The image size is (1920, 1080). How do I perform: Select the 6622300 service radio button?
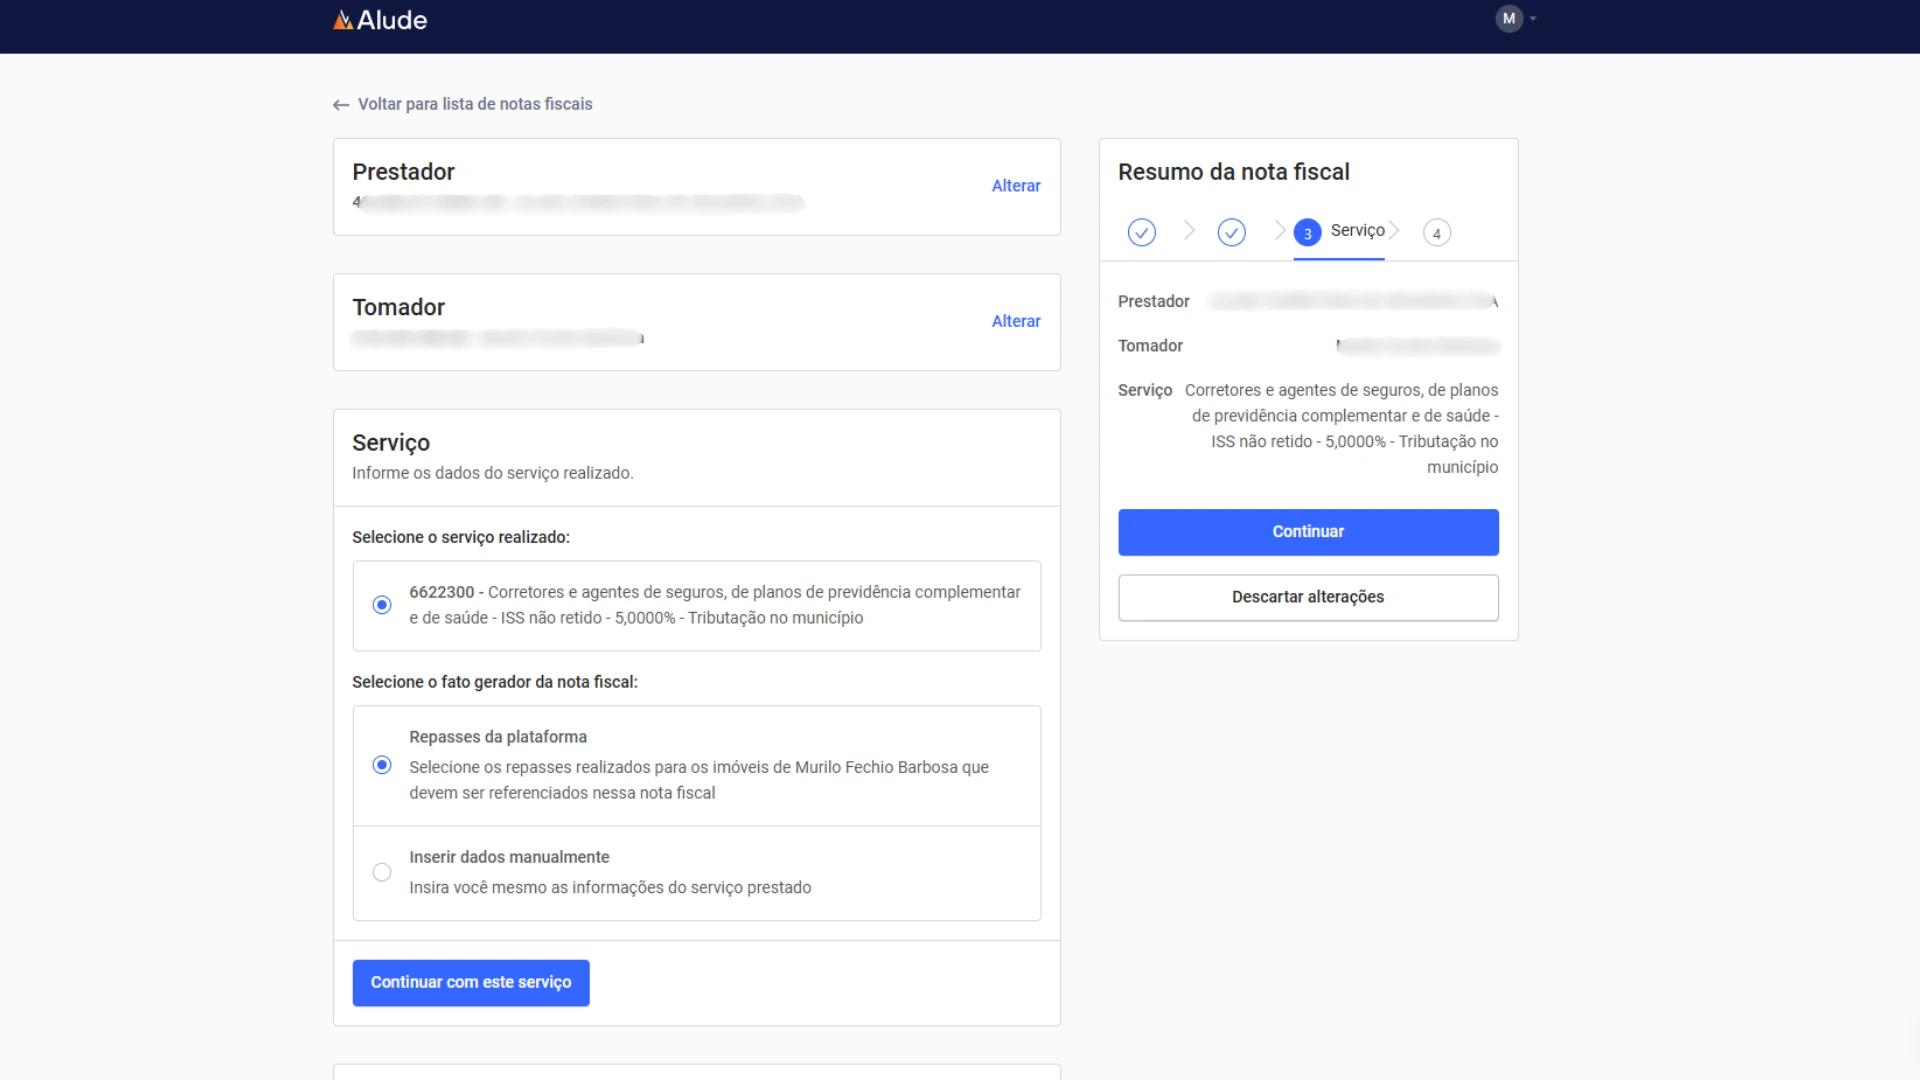(382, 605)
